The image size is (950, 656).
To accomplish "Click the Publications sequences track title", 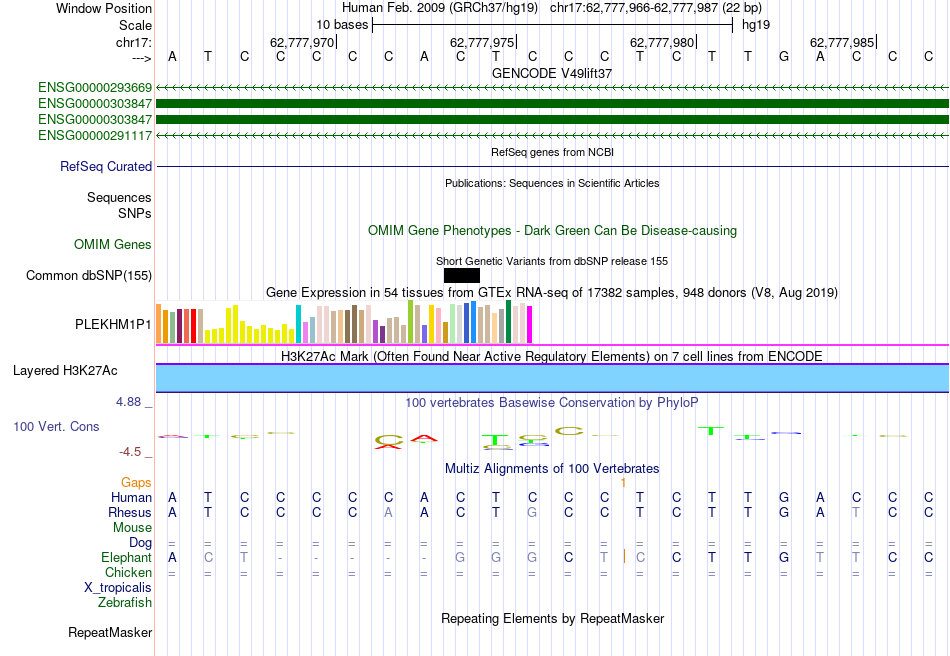I will point(552,183).
